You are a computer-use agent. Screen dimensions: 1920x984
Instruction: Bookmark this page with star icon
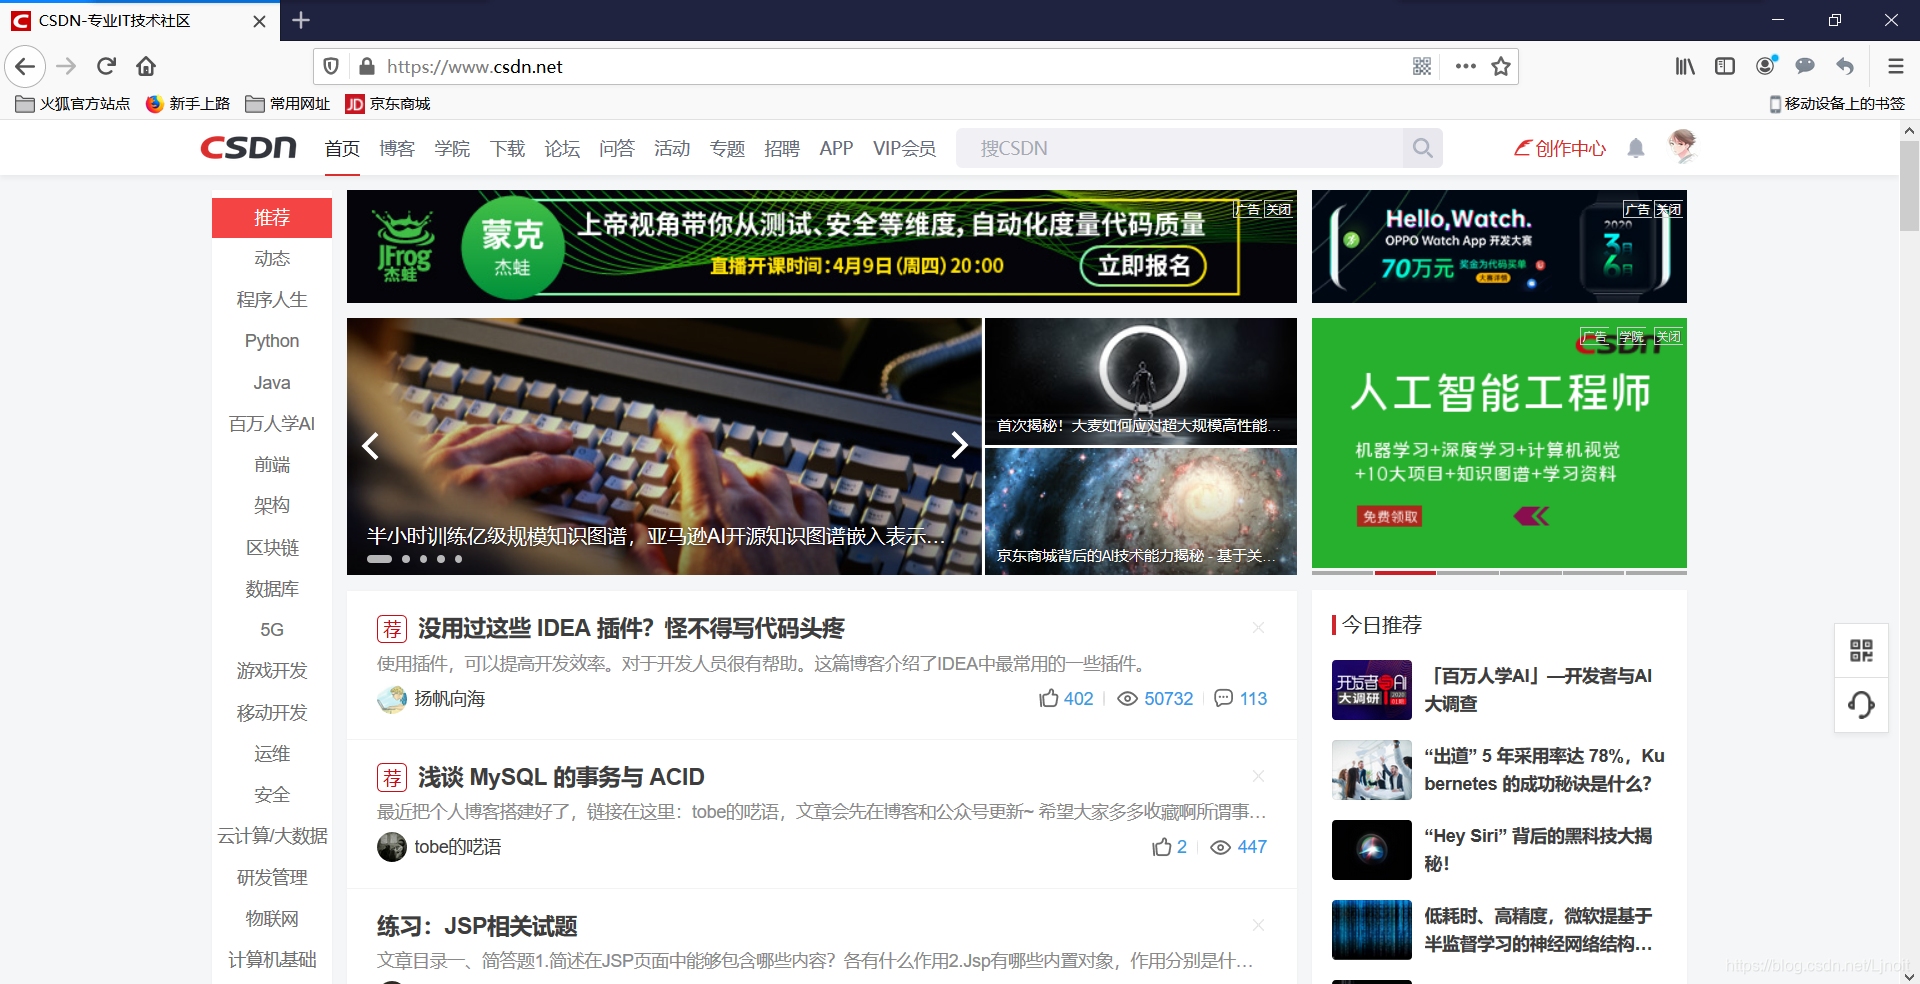click(x=1501, y=66)
